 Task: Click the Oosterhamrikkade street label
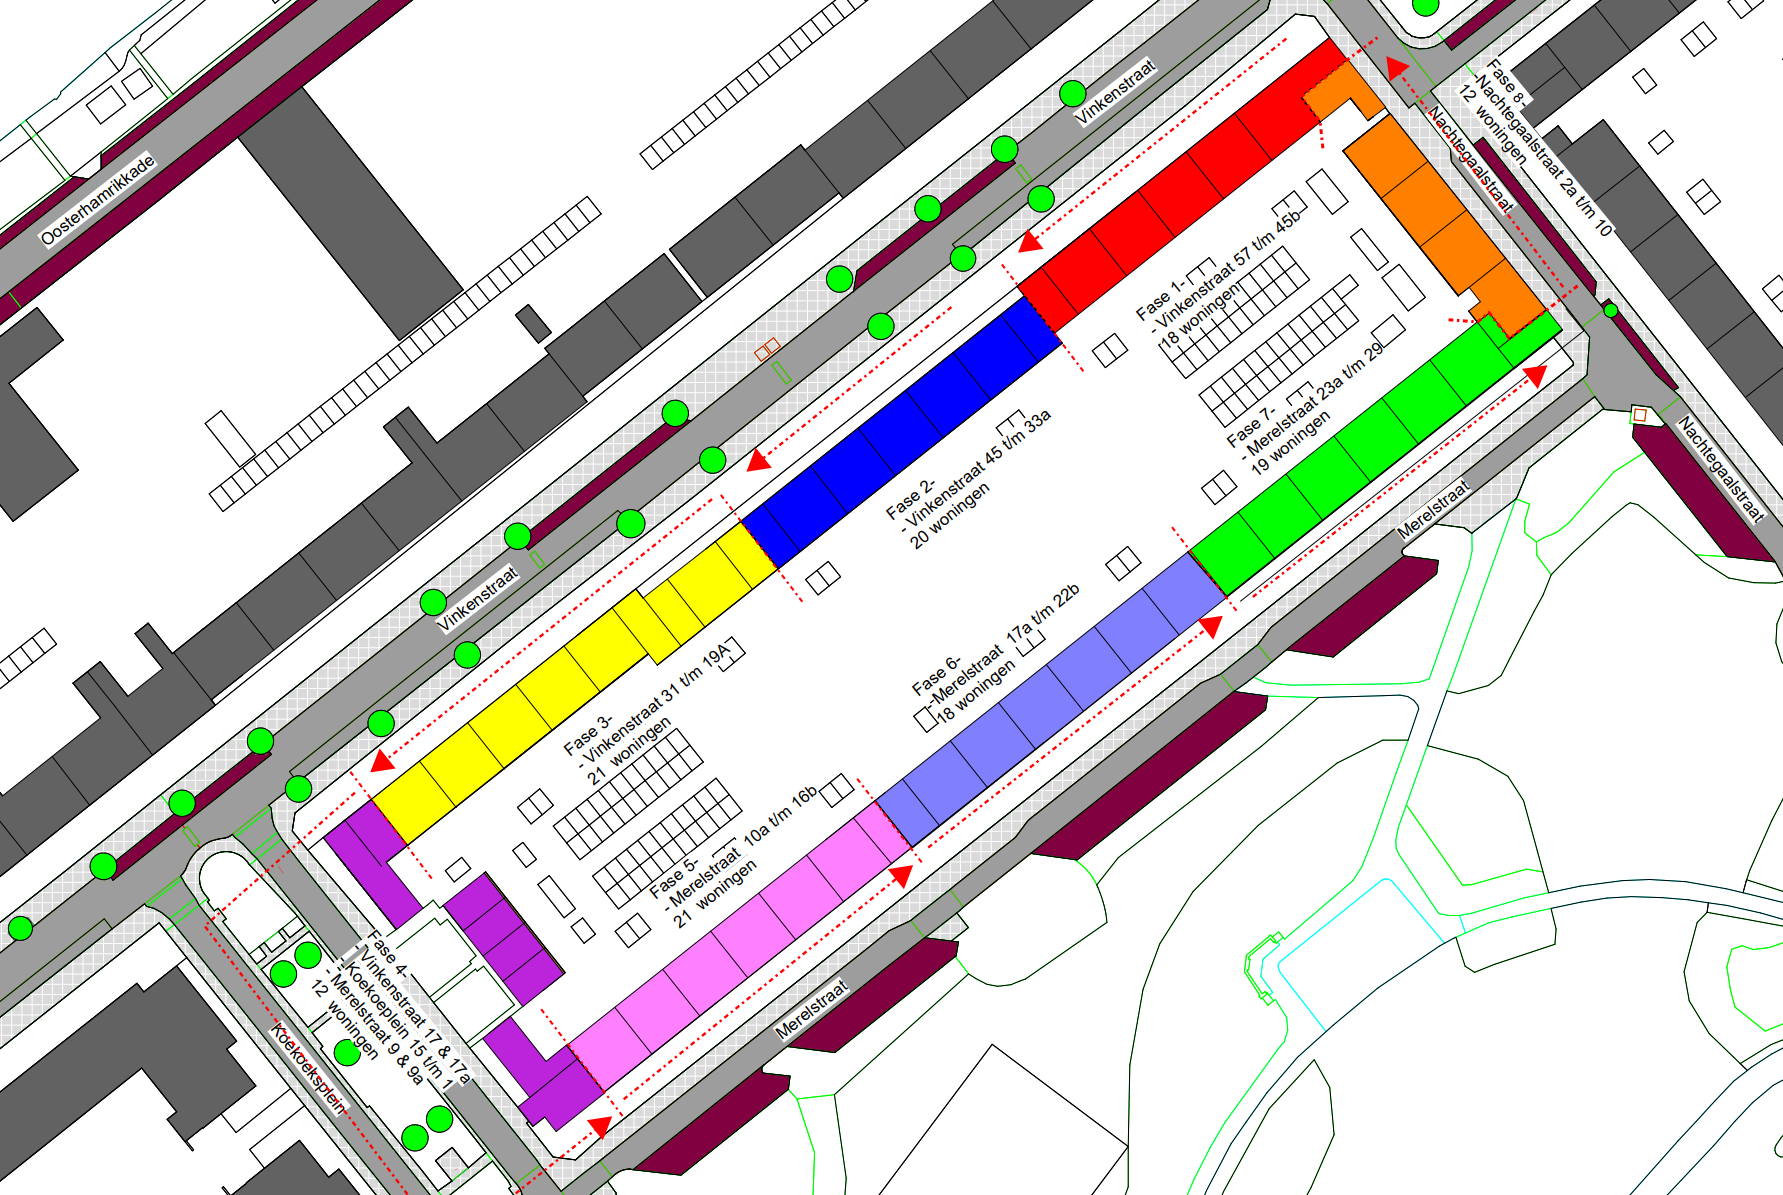pyautogui.click(x=98, y=200)
